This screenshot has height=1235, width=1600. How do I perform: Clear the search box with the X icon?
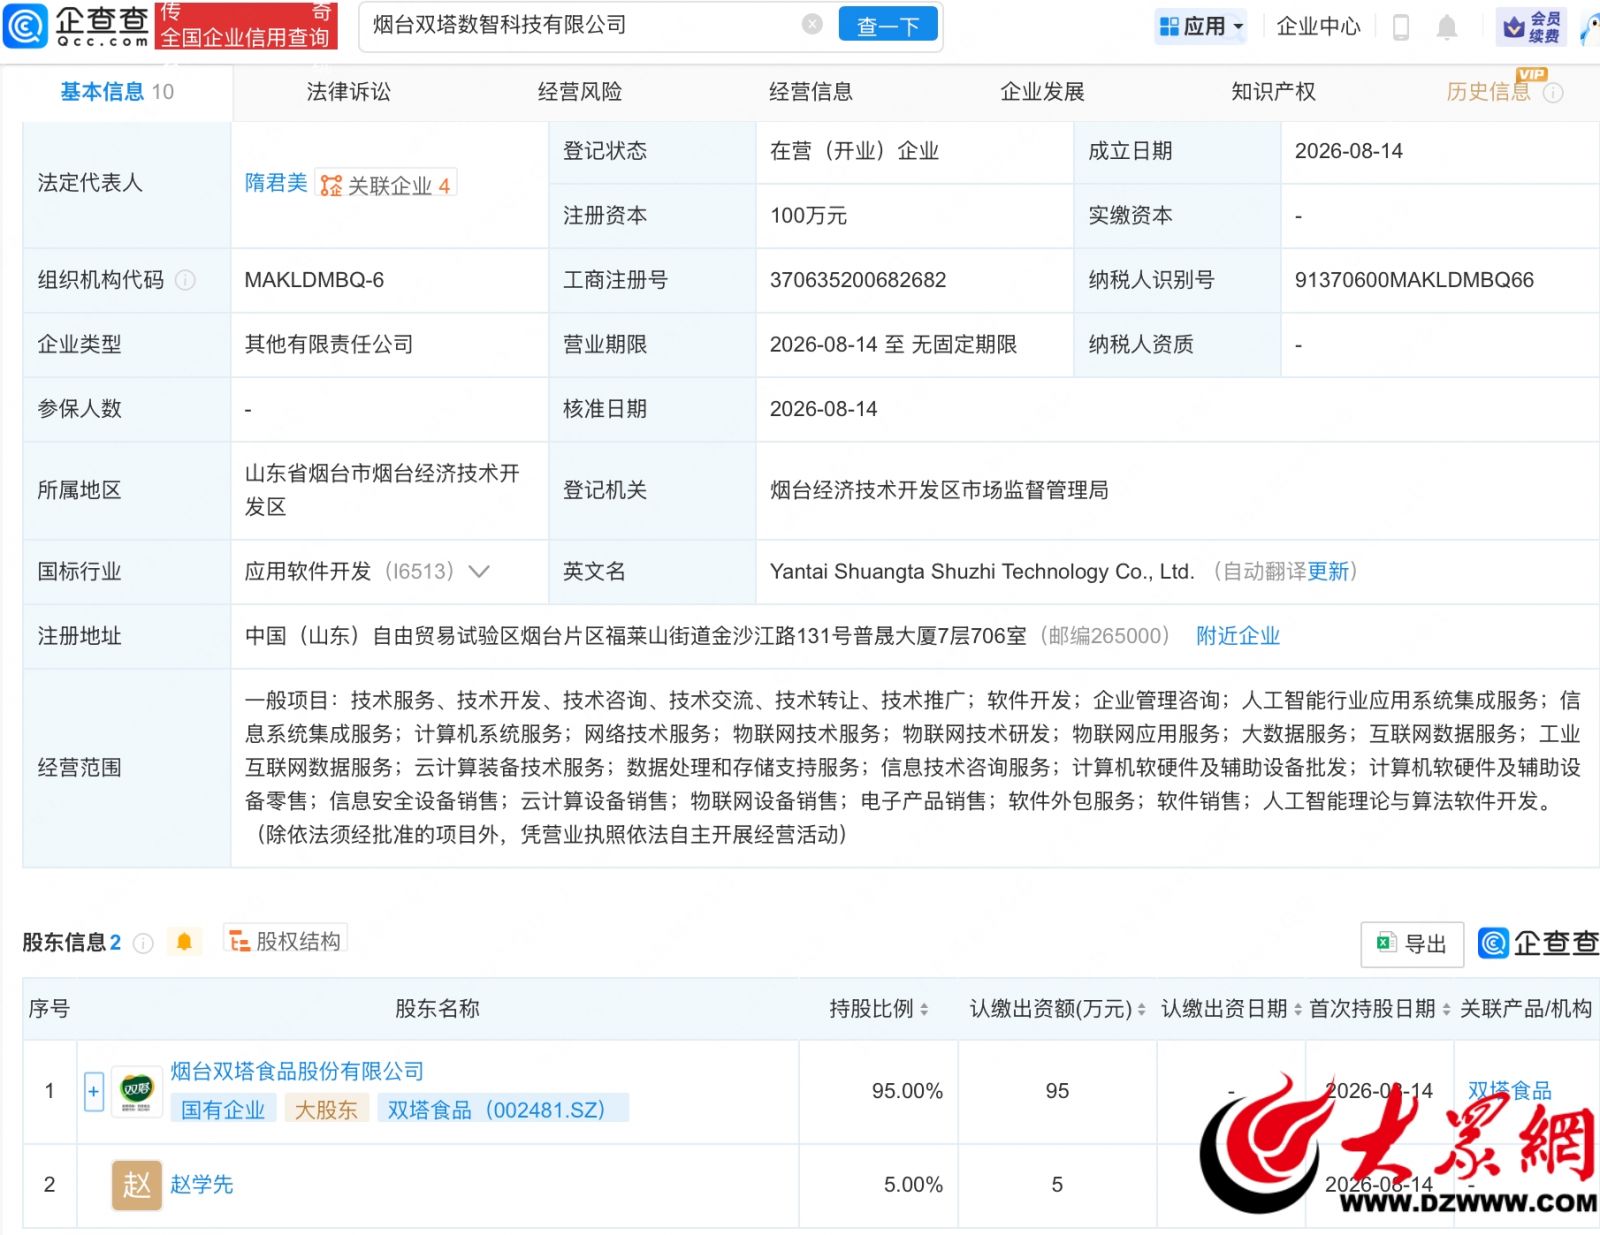coord(812,25)
